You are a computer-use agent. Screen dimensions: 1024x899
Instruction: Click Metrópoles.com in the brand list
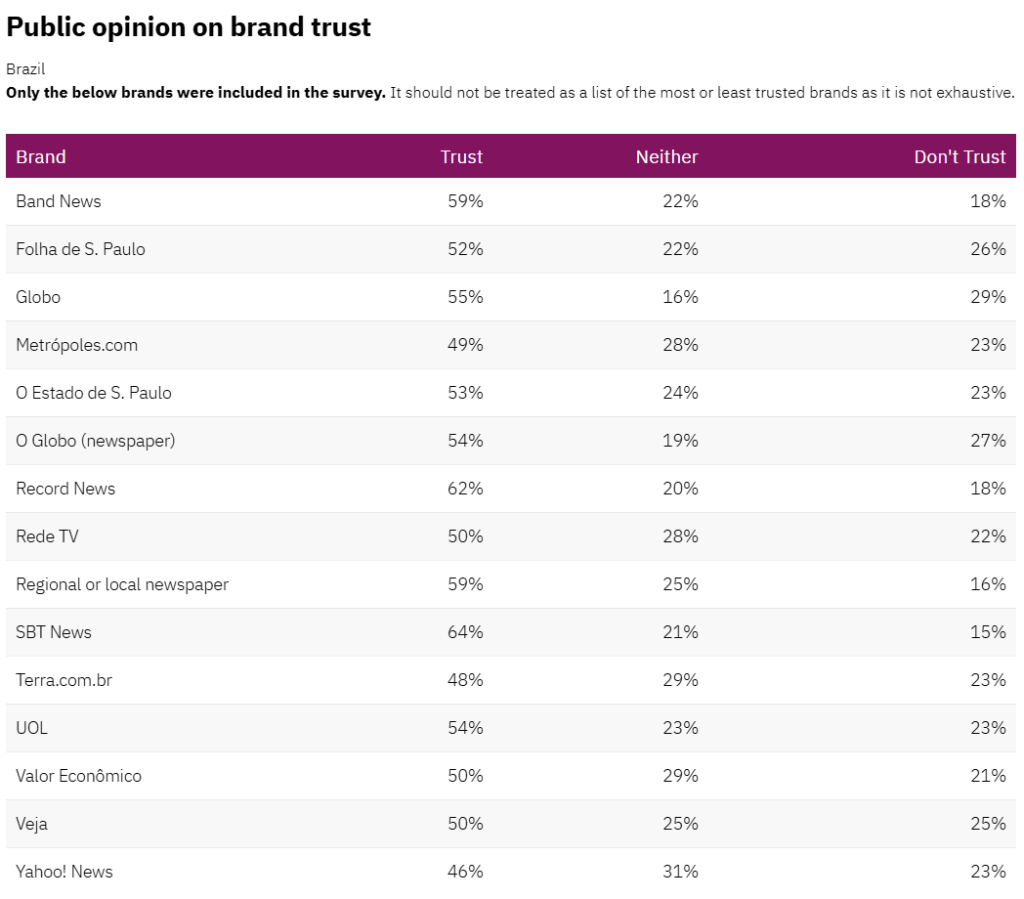point(77,345)
